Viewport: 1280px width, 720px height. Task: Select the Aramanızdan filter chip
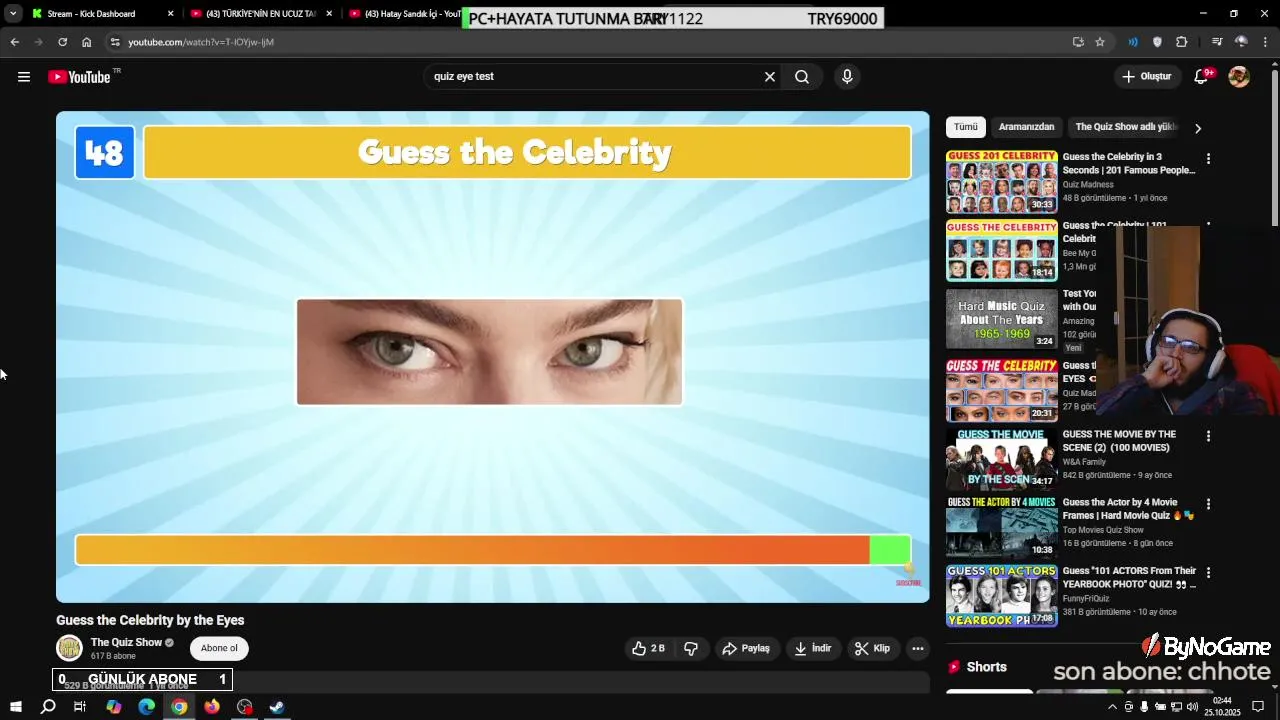tap(1026, 127)
